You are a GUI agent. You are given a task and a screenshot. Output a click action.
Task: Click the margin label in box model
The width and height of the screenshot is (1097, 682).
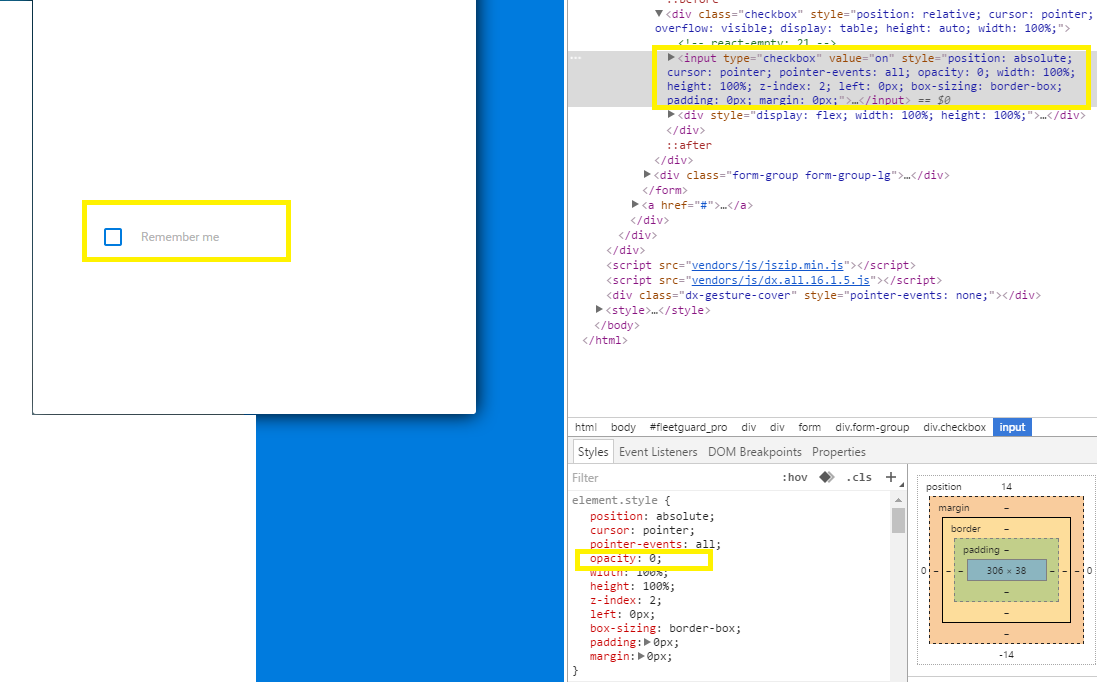tap(954, 508)
